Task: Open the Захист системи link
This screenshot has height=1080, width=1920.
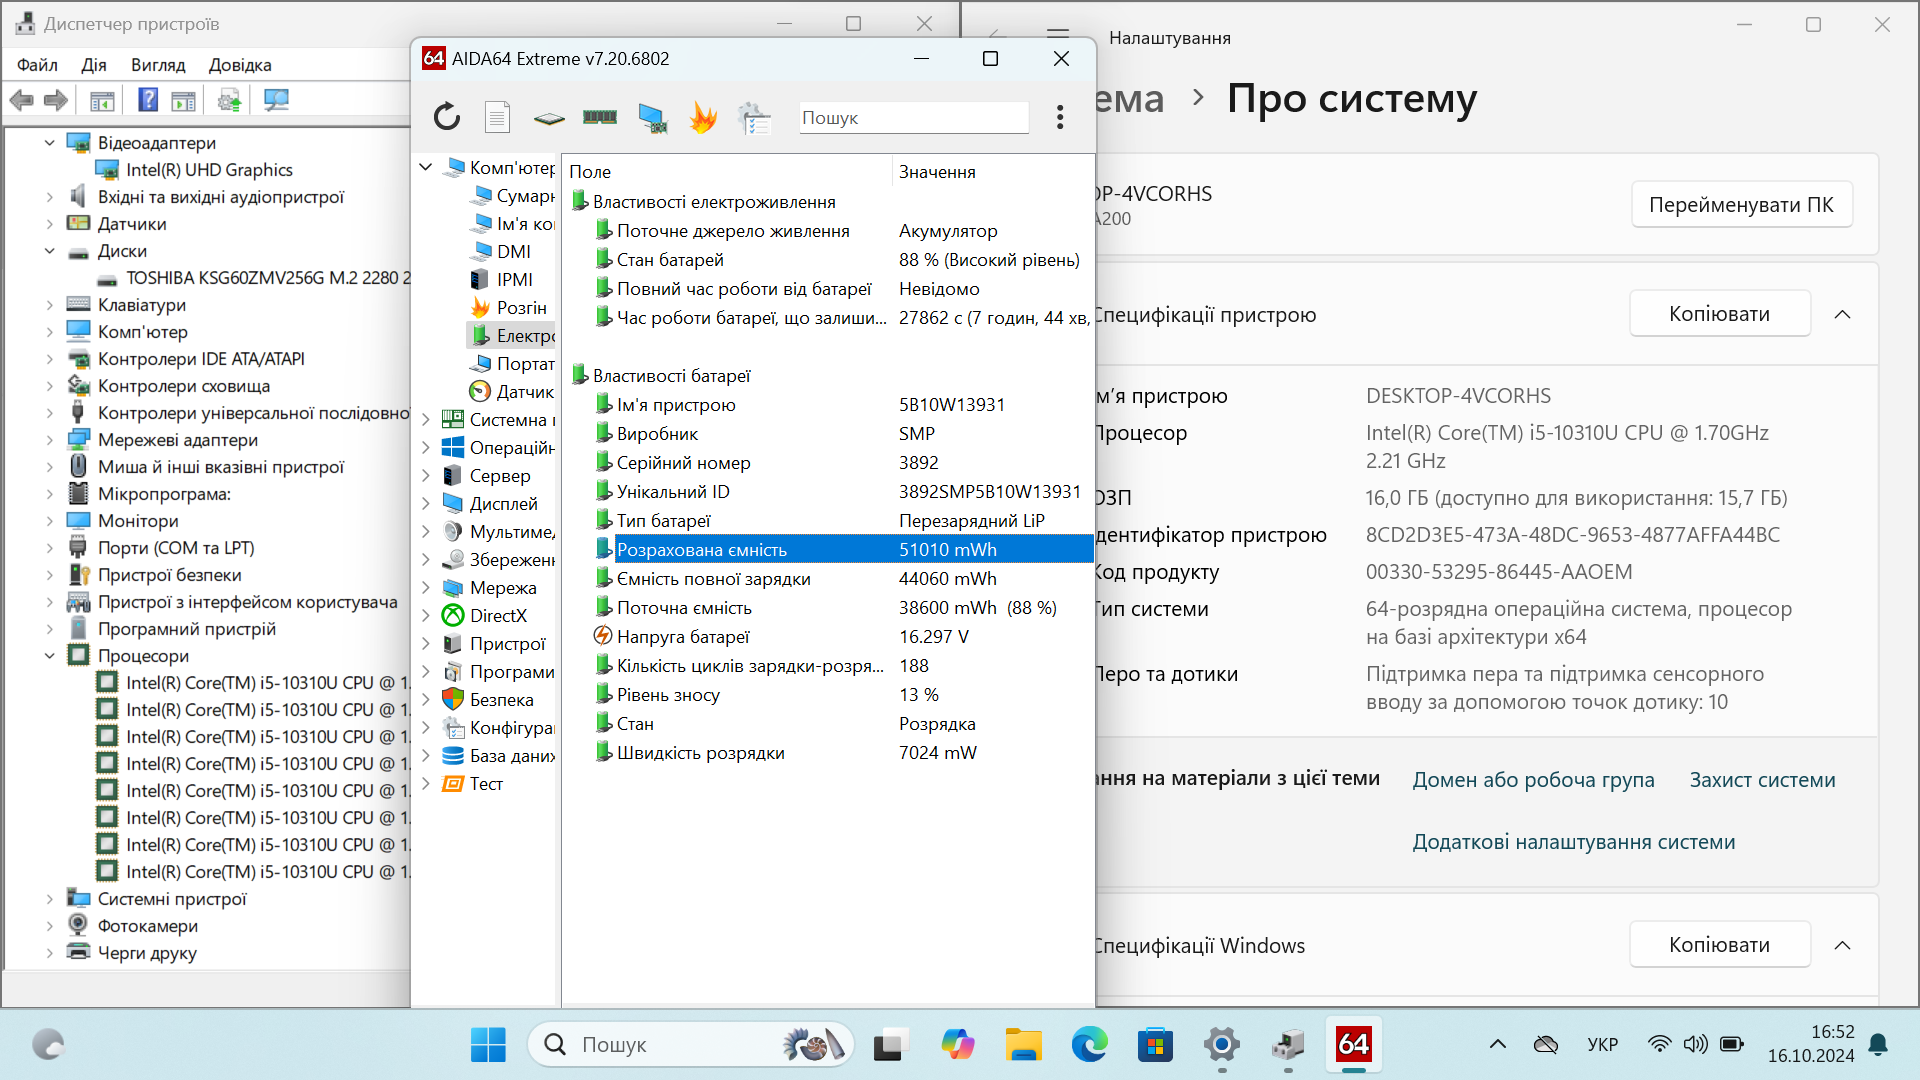Action: tap(1762, 780)
